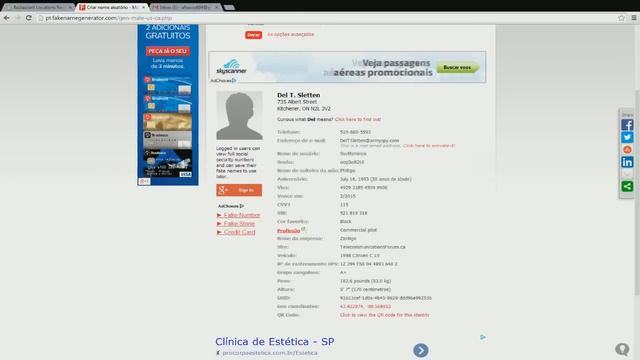Screen dimensions: 640x360
Task: Open the Clínica de Estética - SP ad title
Action: (x=275, y=342)
